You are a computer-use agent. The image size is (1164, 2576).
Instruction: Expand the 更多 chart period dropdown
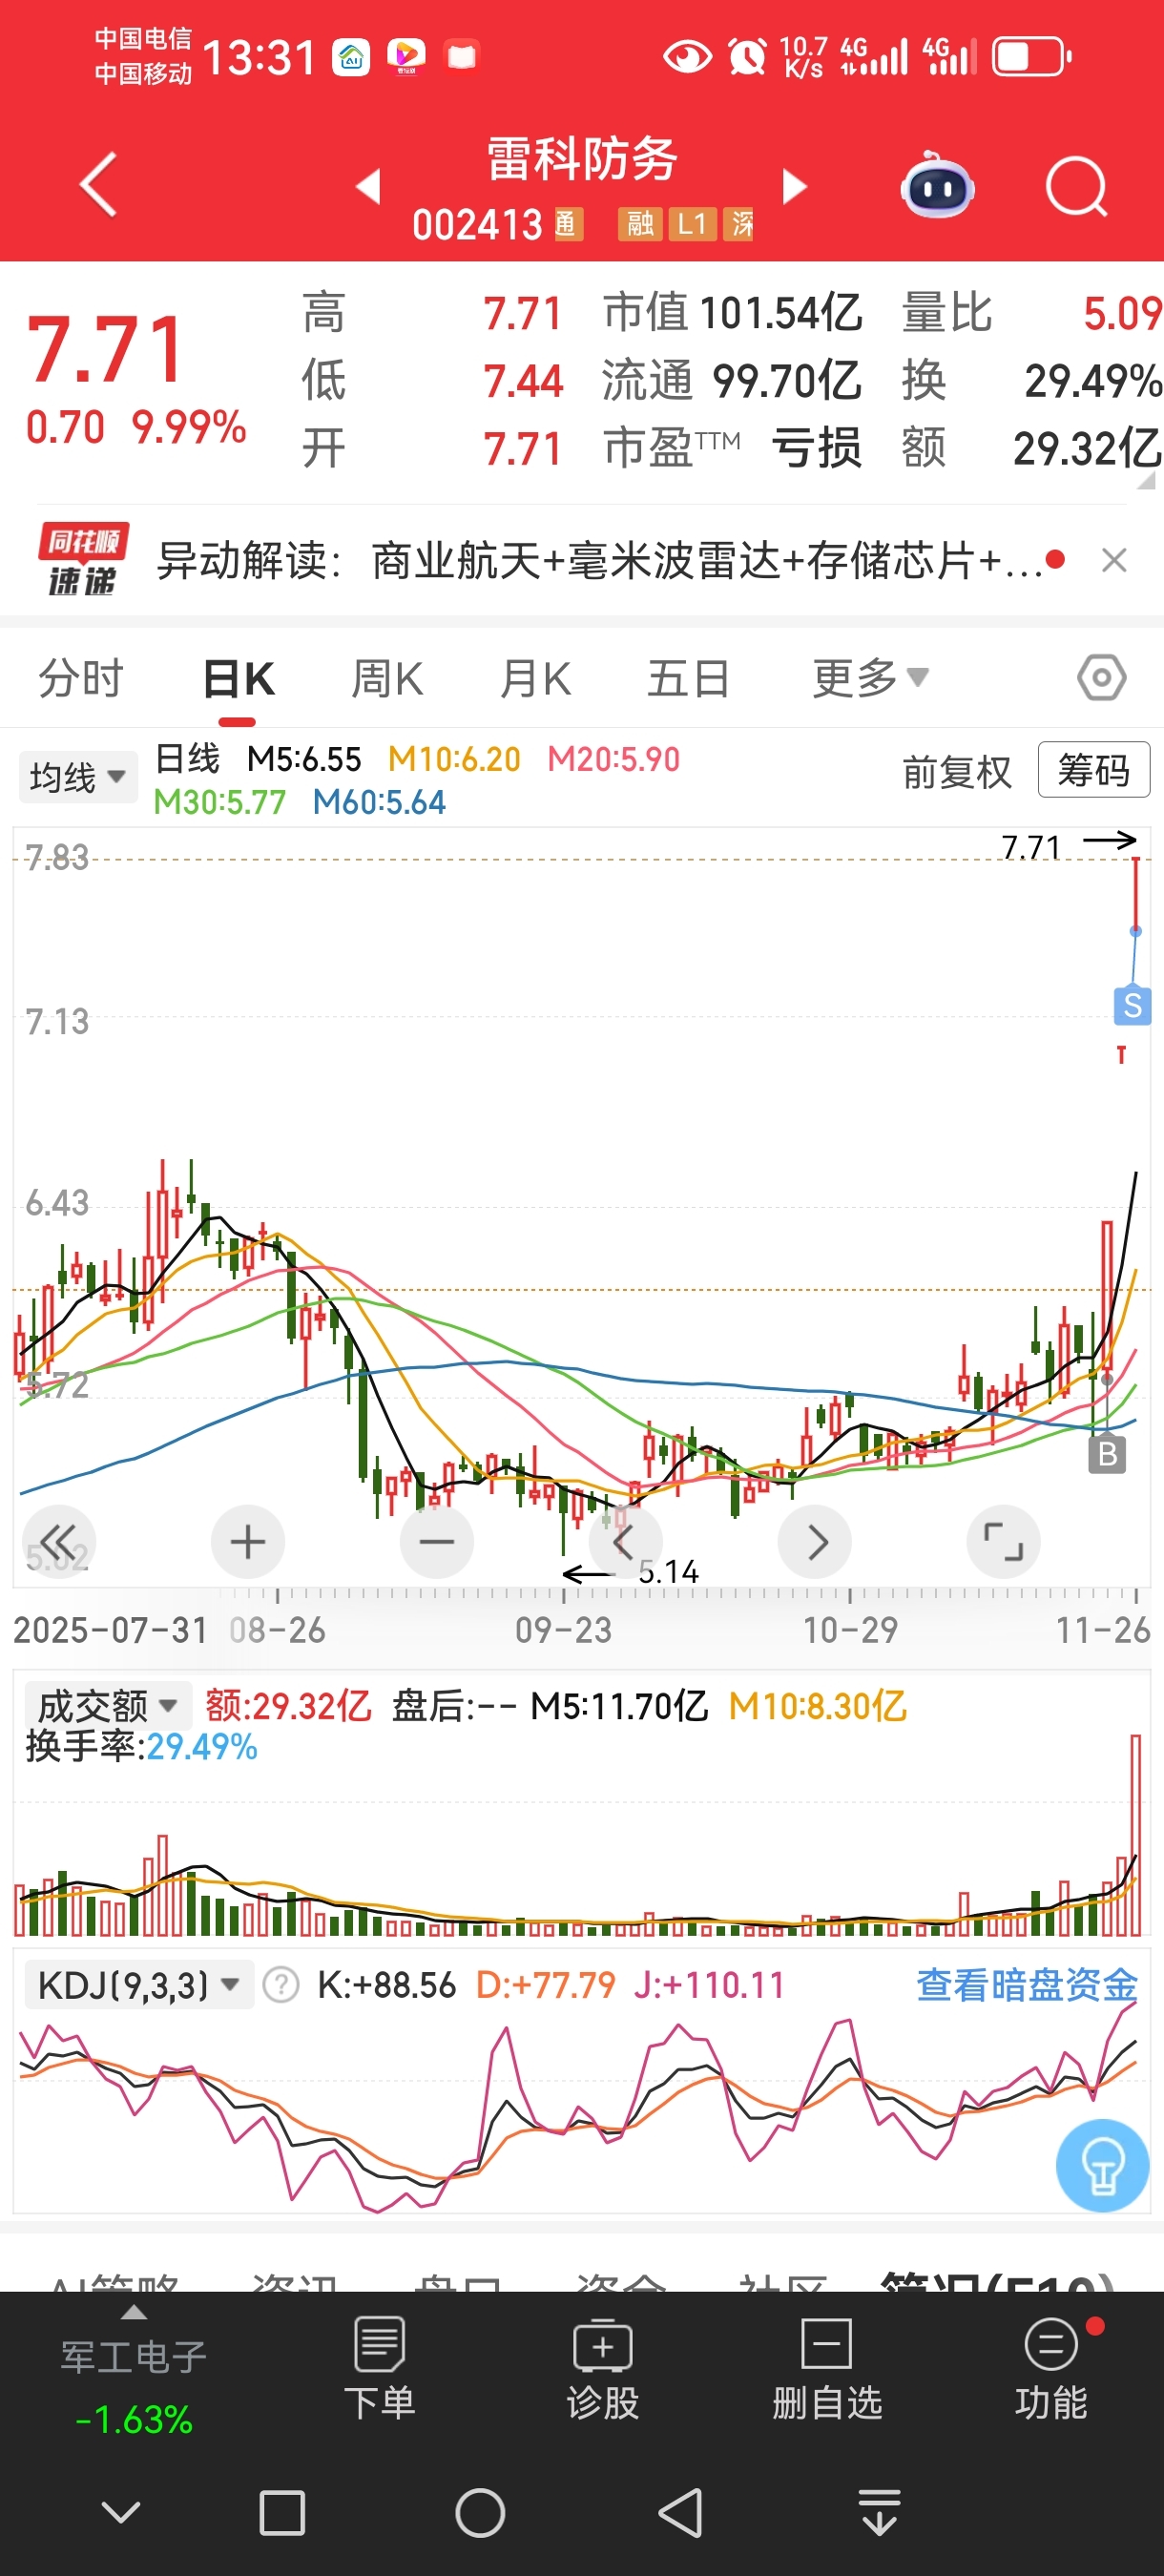(870, 679)
